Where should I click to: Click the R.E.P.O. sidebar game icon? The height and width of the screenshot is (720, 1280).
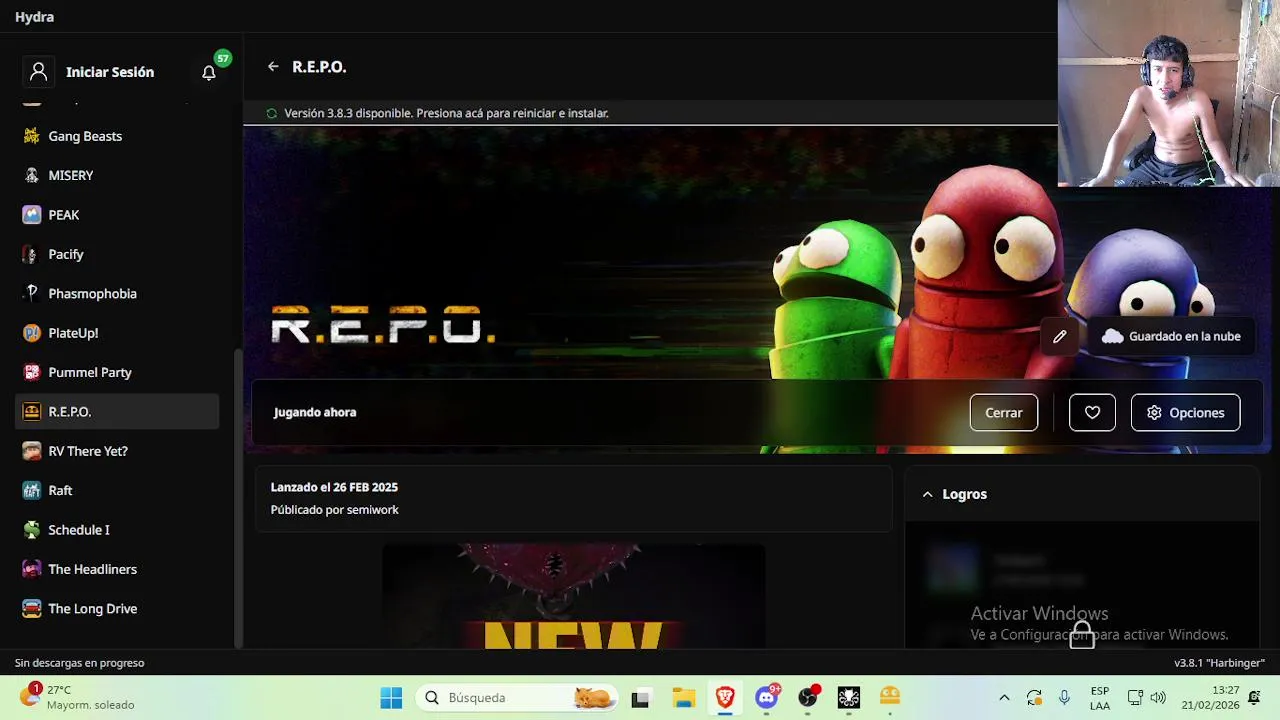[32, 412]
